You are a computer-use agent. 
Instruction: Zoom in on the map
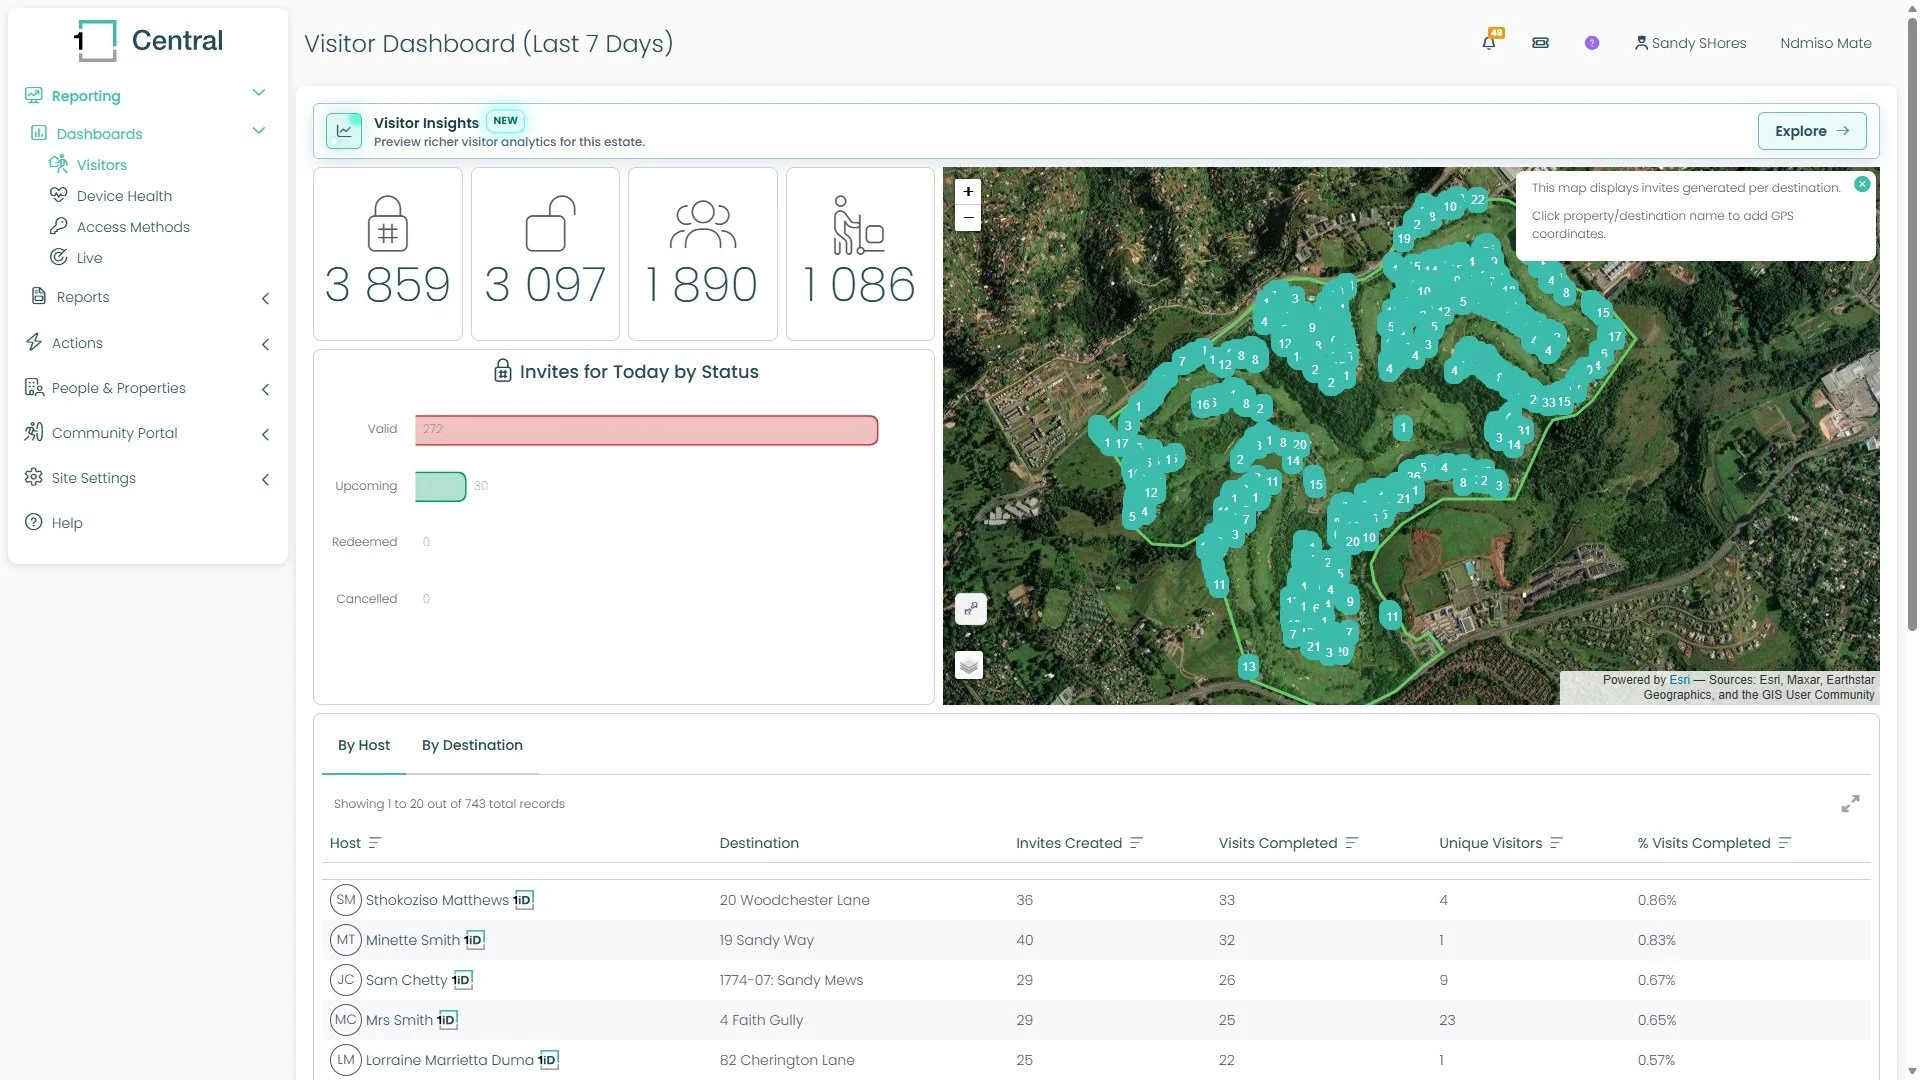point(968,191)
